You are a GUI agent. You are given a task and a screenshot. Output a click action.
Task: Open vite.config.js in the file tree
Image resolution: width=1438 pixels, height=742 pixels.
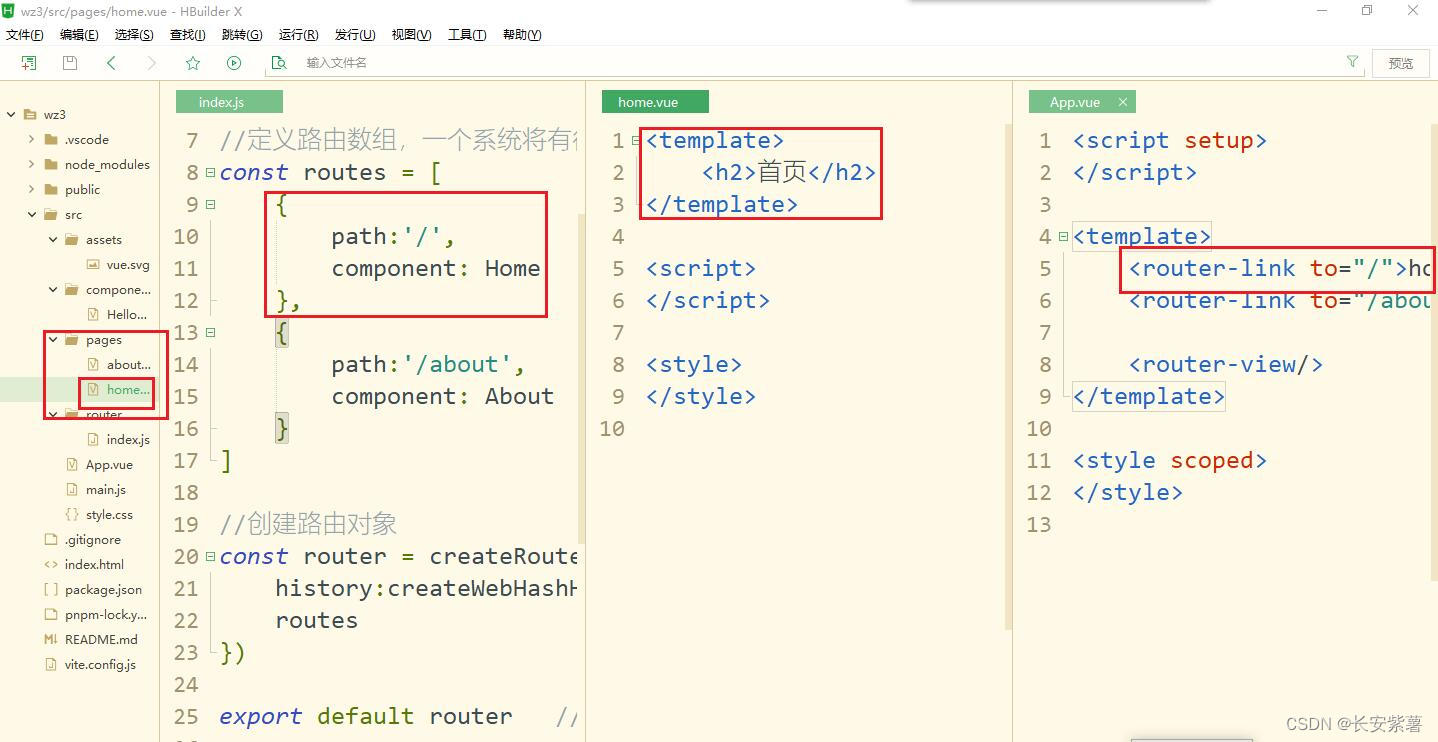point(90,665)
